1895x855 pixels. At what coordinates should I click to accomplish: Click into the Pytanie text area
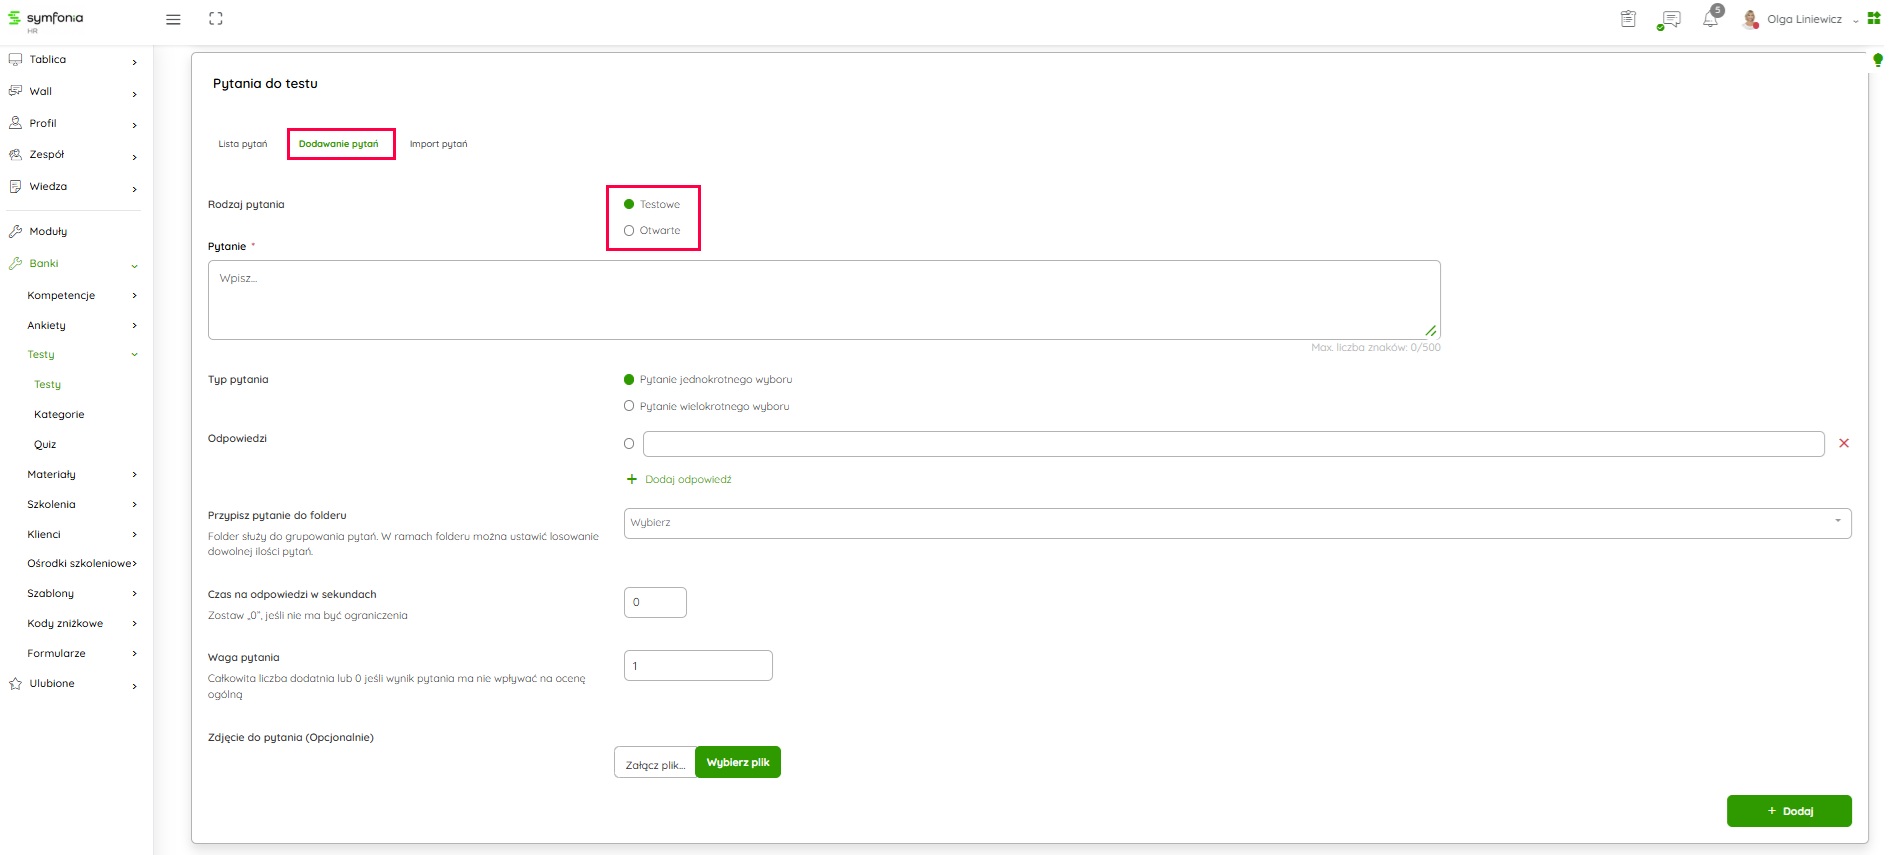[823, 300]
